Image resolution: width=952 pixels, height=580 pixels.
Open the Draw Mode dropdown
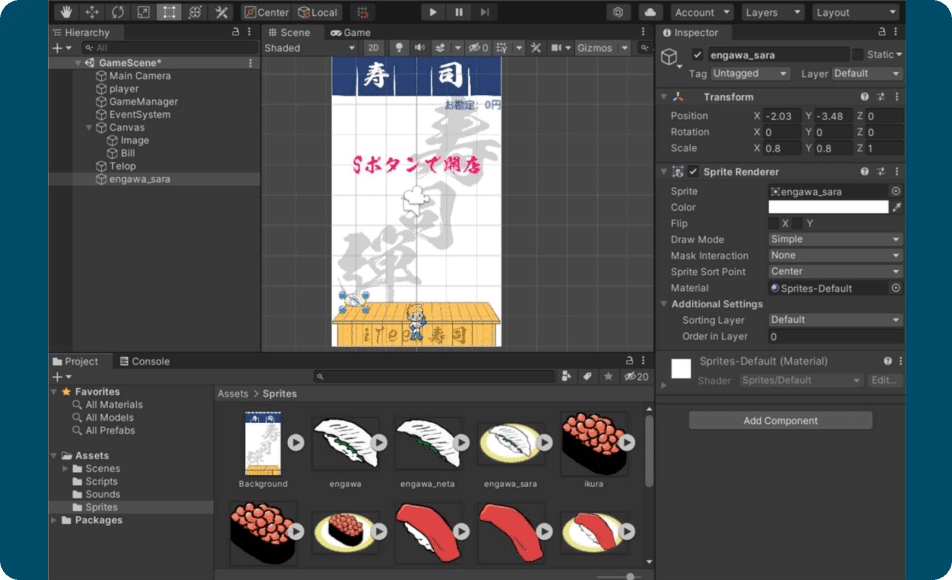(x=835, y=239)
